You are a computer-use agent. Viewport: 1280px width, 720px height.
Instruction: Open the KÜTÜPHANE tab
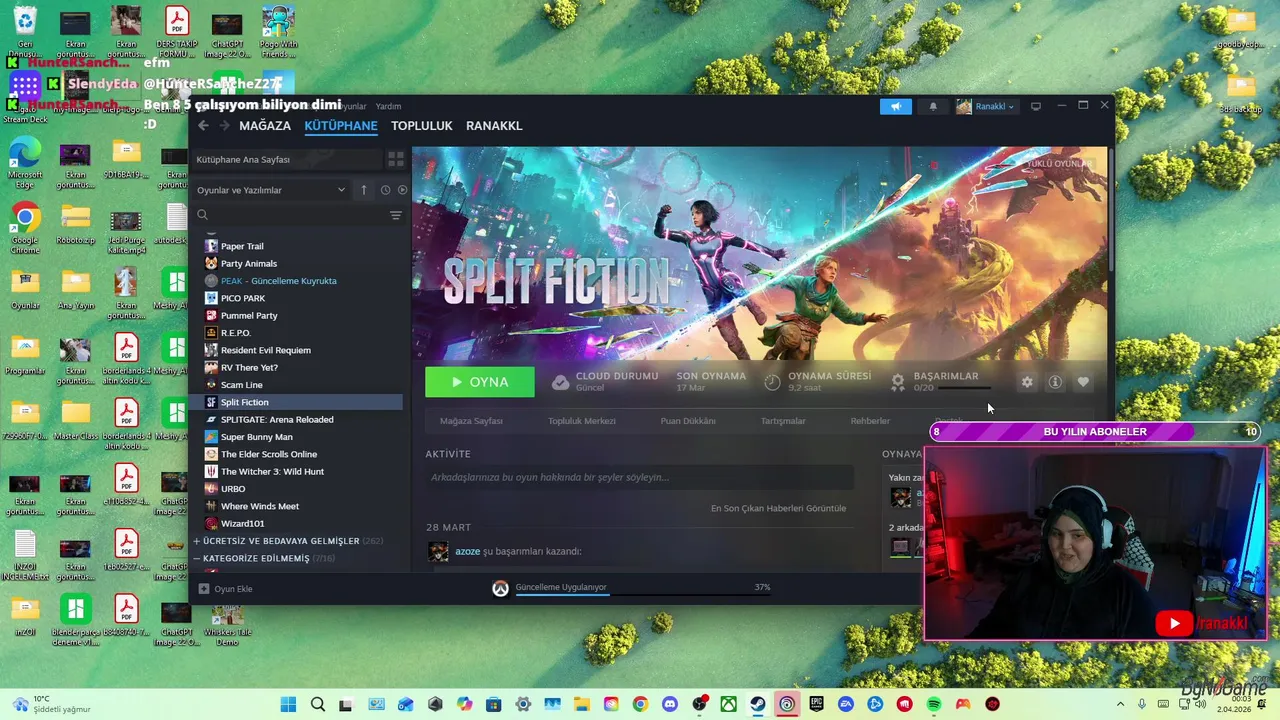[x=341, y=126]
